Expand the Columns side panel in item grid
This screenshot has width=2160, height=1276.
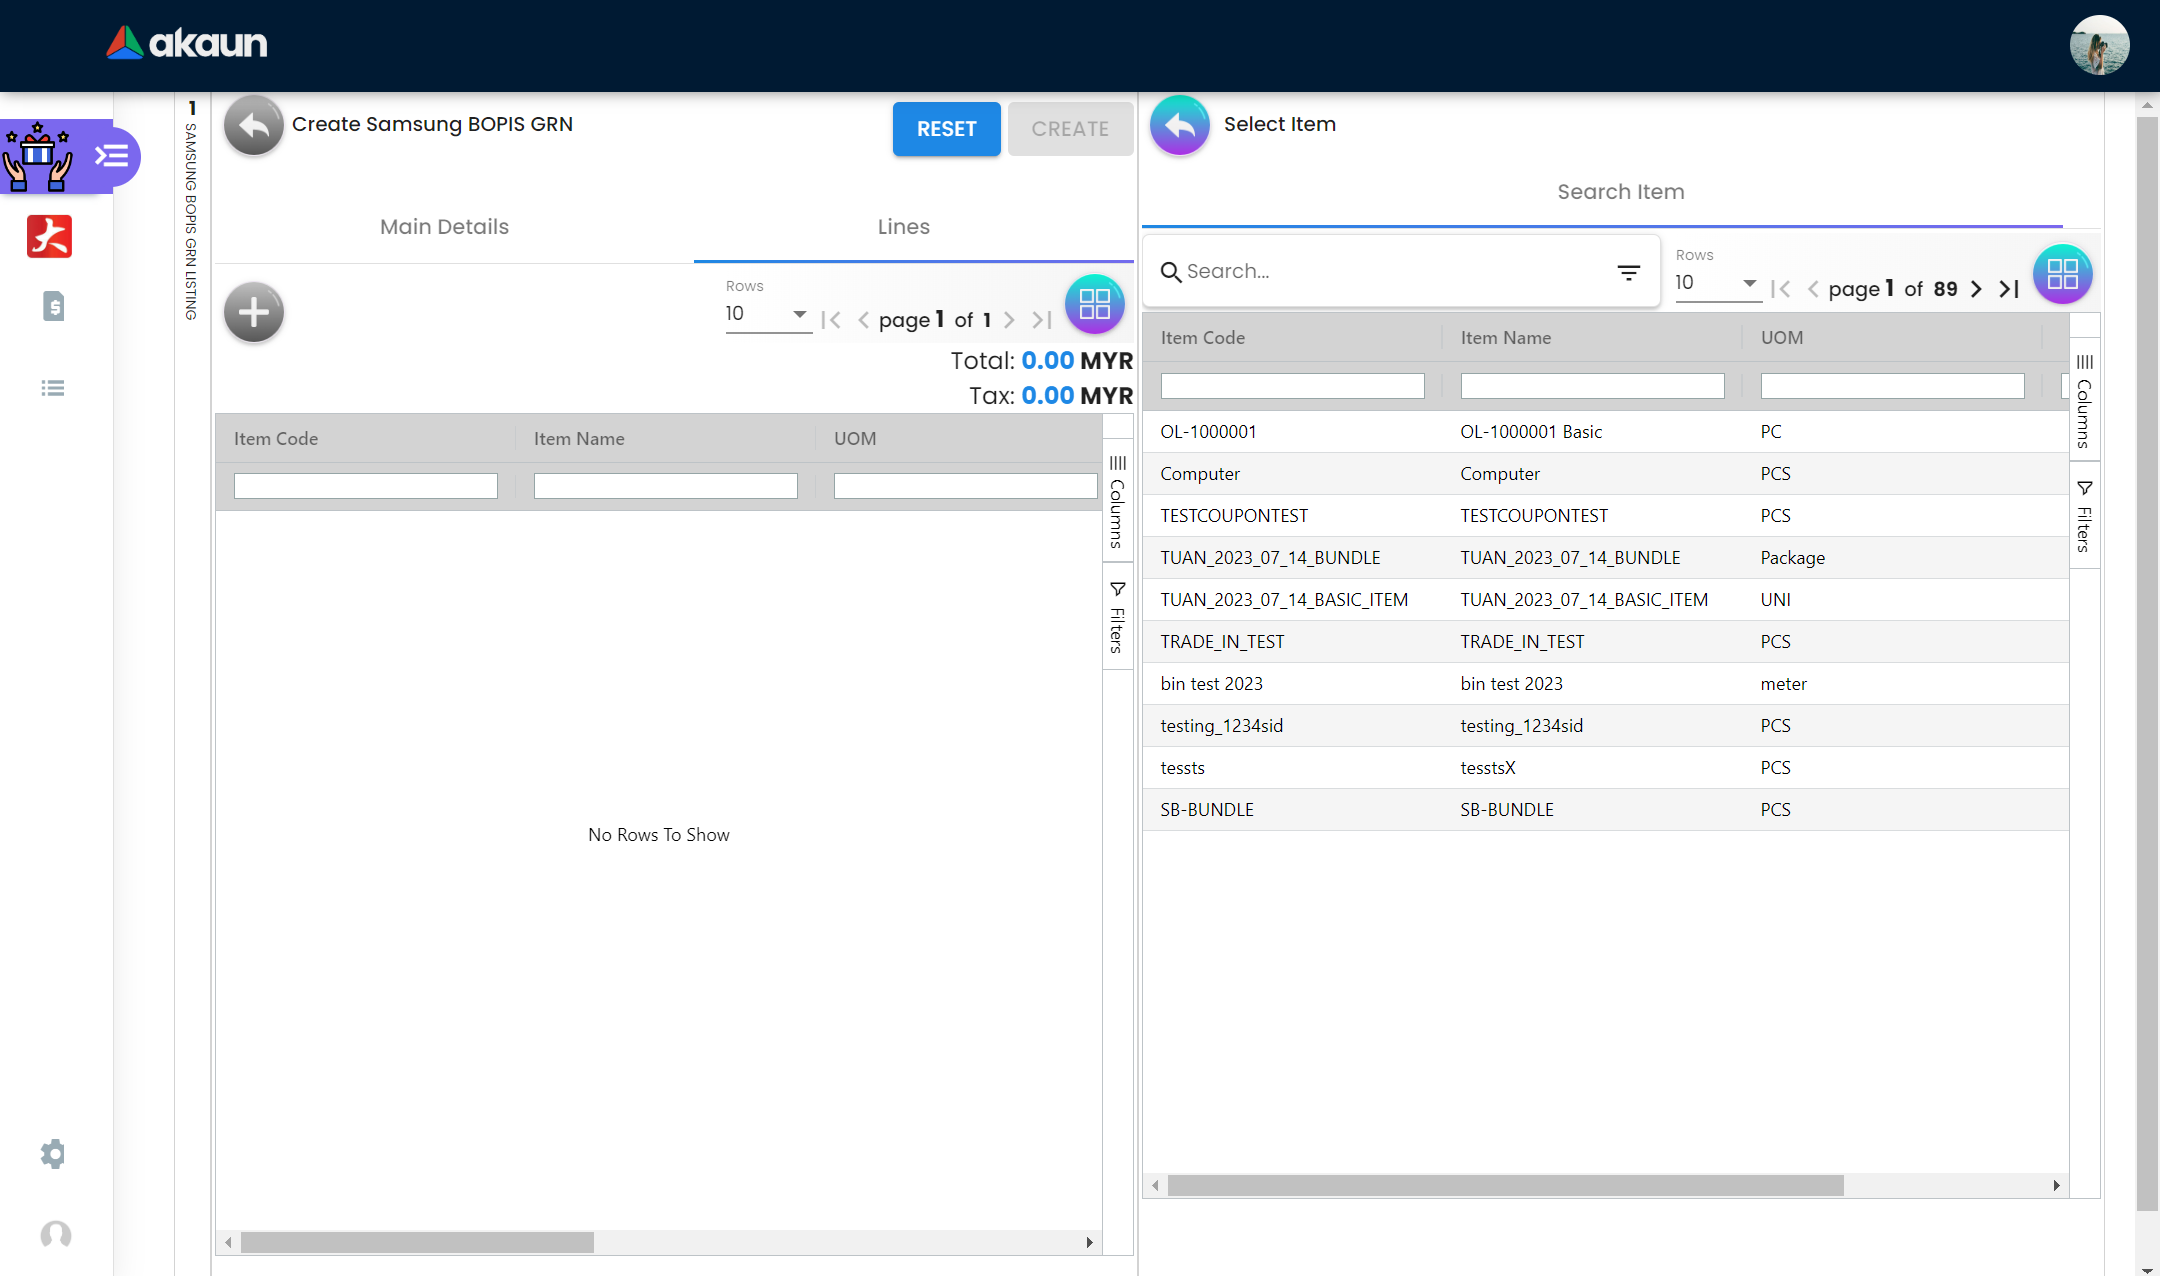(x=2084, y=402)
